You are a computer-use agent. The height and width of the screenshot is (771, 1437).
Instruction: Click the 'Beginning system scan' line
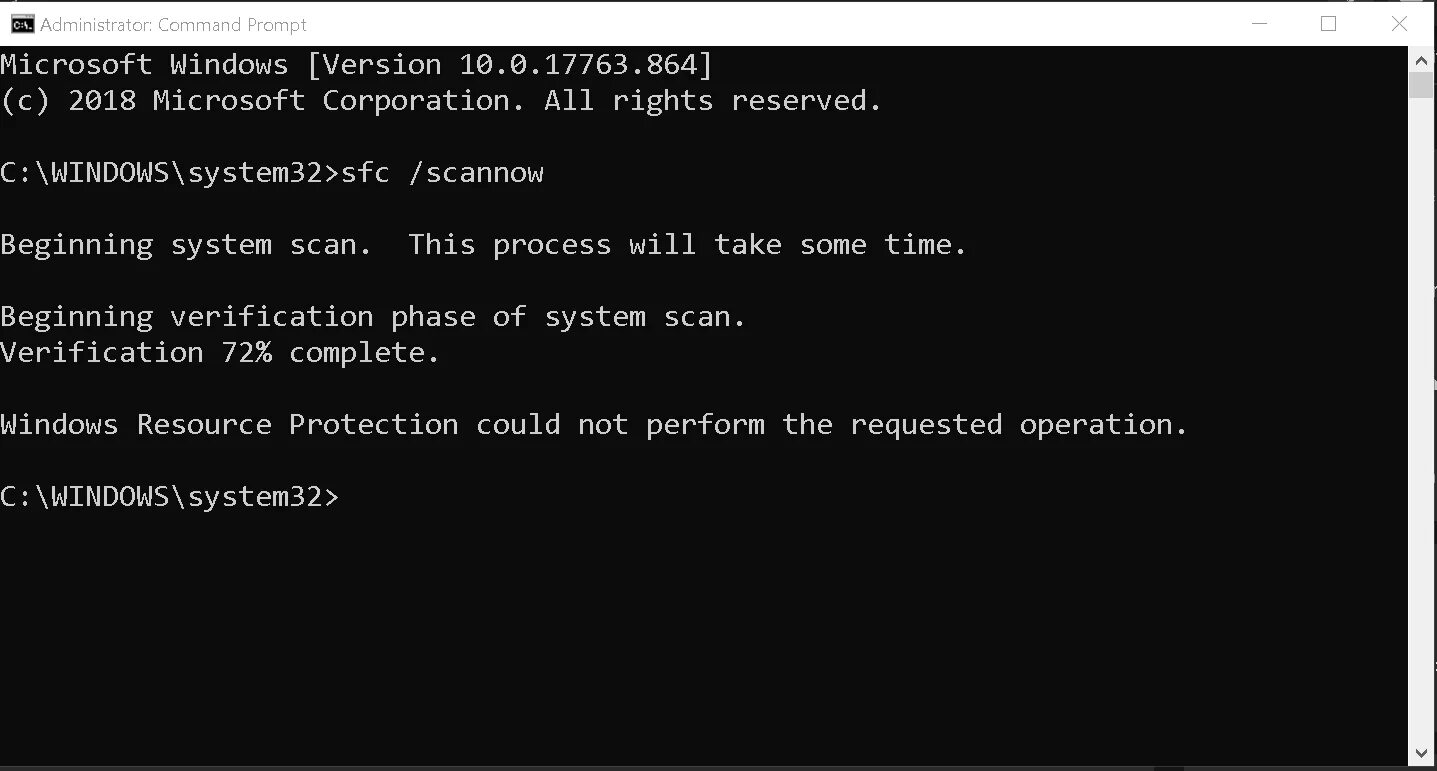tap(483, 245)
